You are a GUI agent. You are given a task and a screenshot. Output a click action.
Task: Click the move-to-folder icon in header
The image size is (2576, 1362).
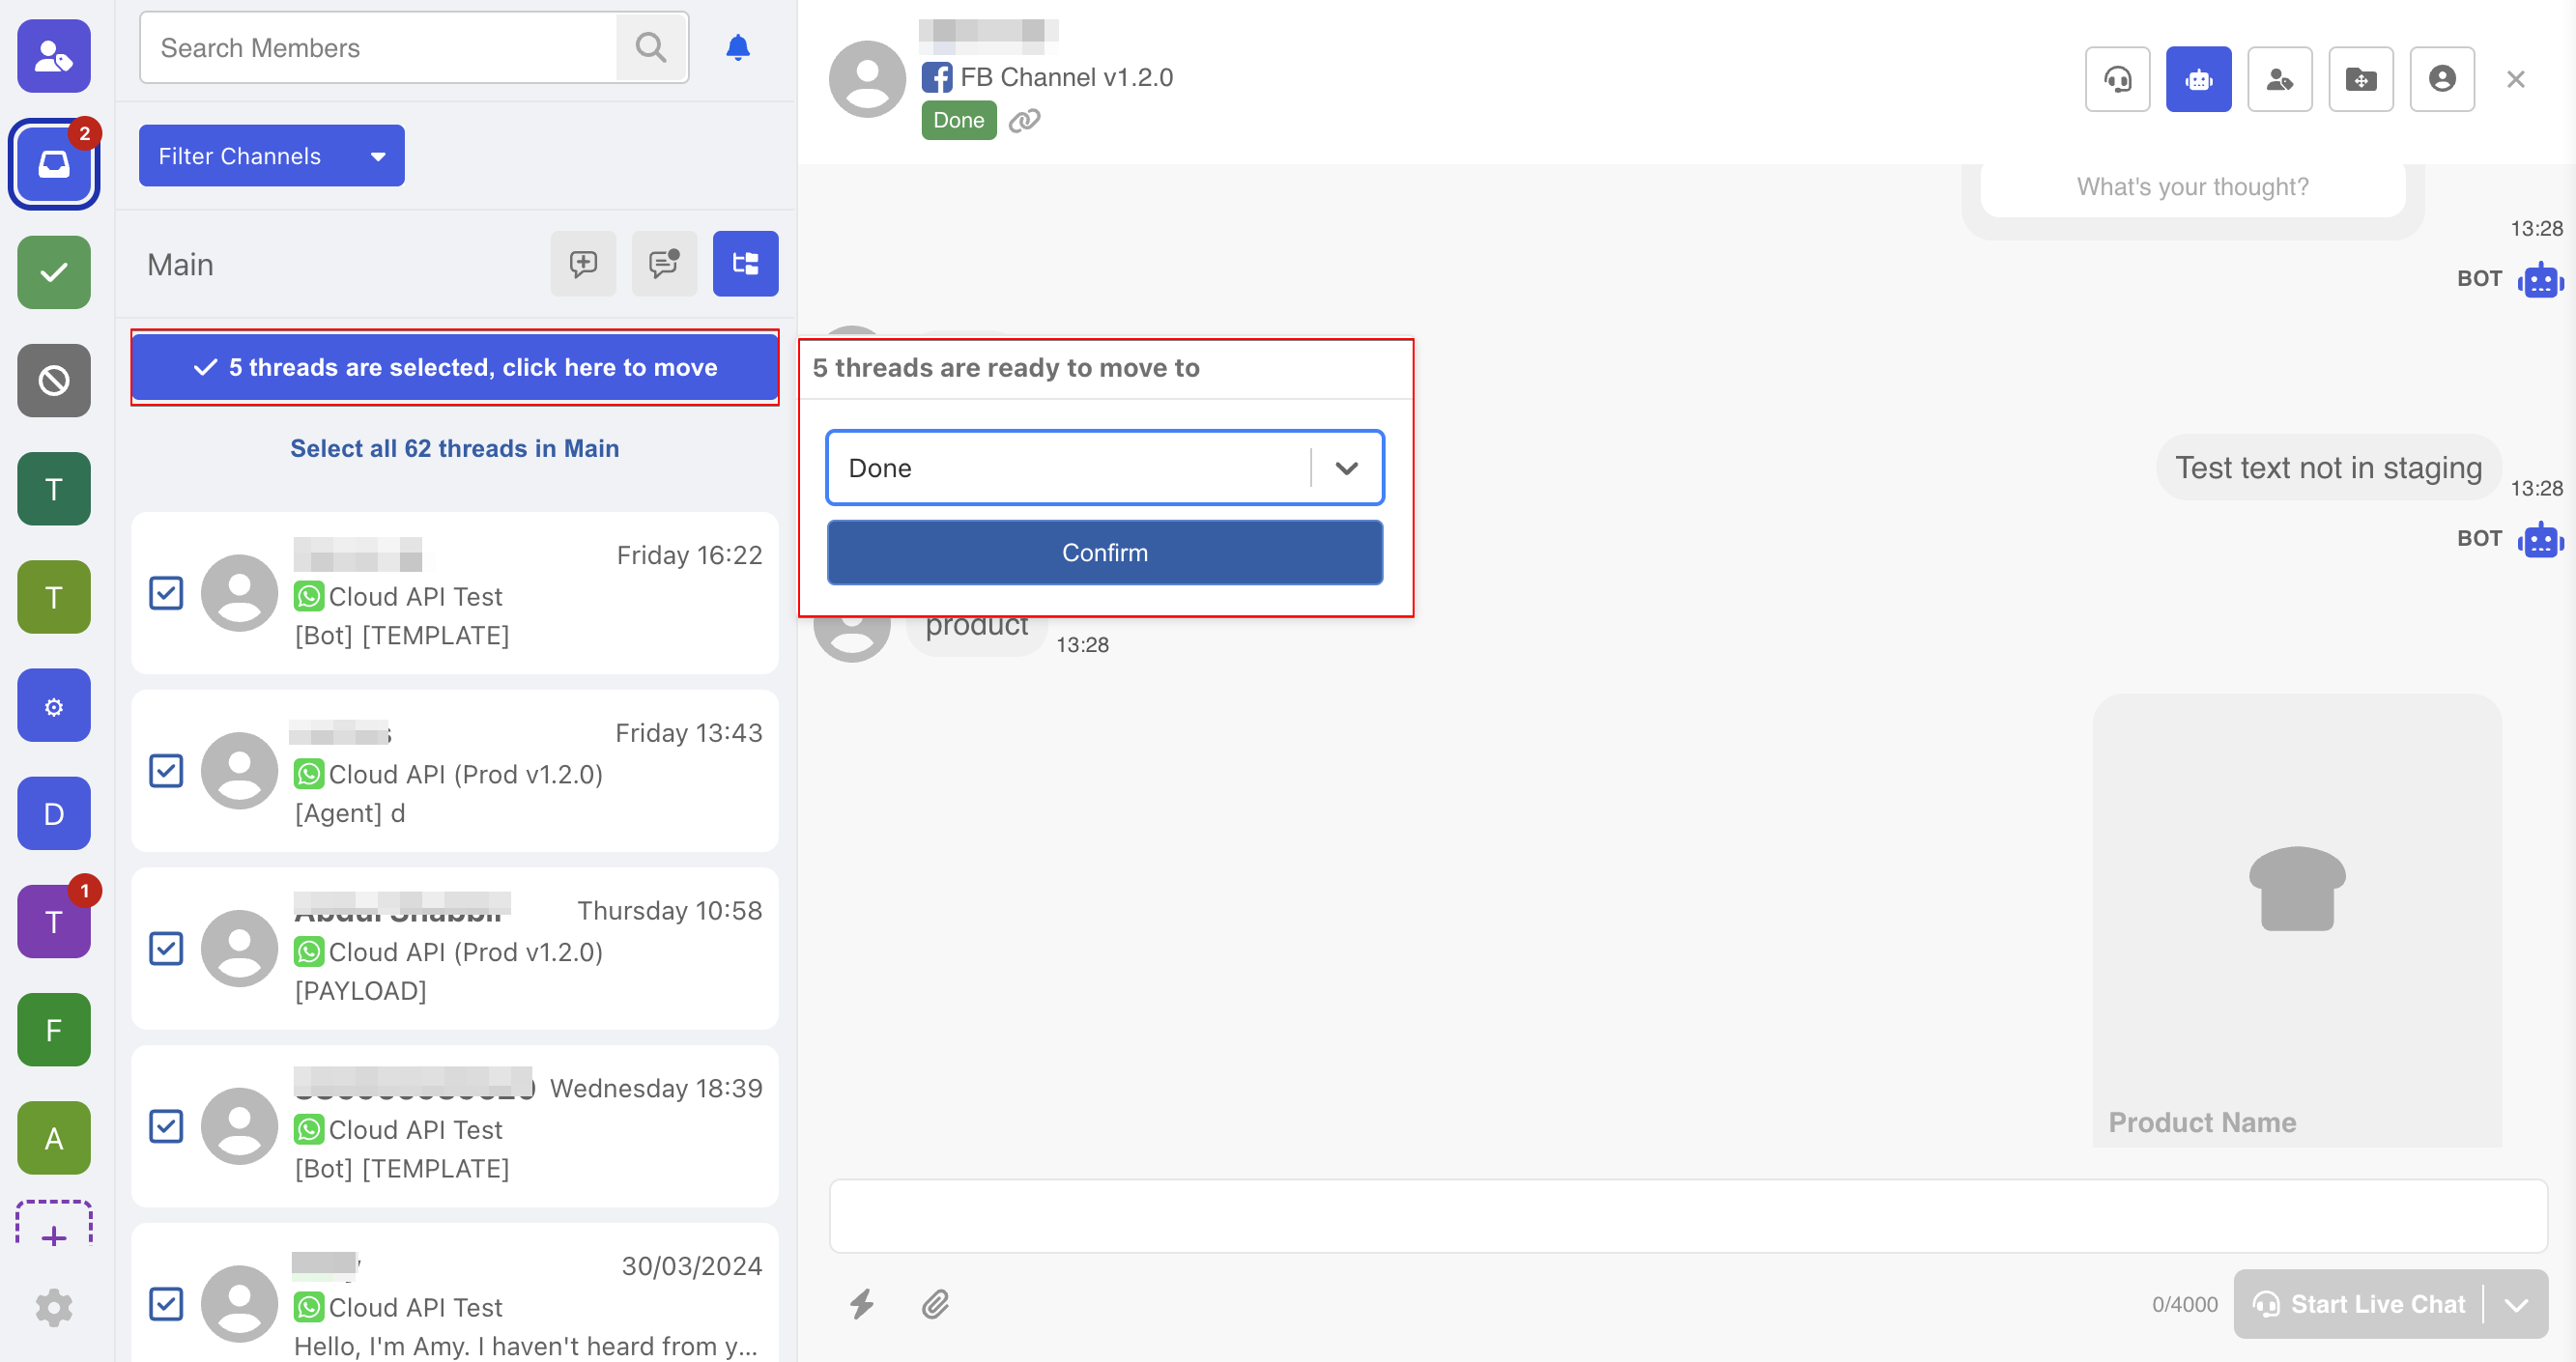pyautogui.click(x=2359, y=79)
